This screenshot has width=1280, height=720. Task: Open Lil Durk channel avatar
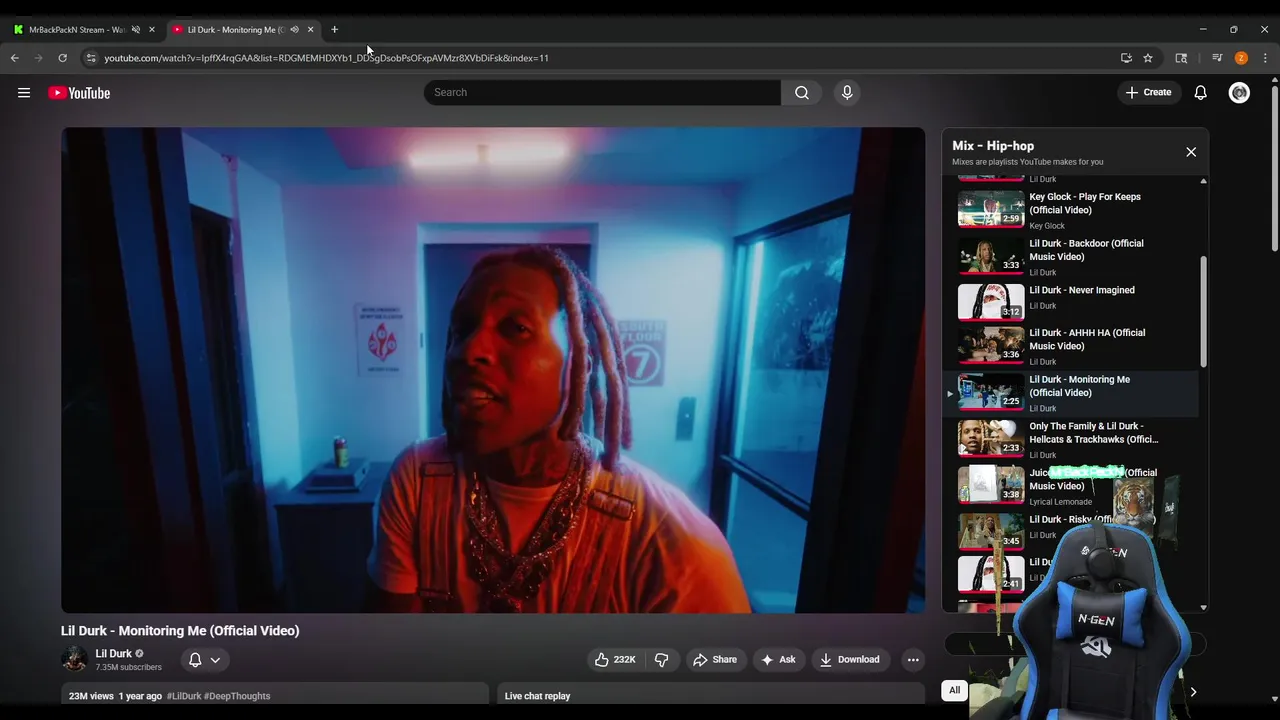(74, 659)
